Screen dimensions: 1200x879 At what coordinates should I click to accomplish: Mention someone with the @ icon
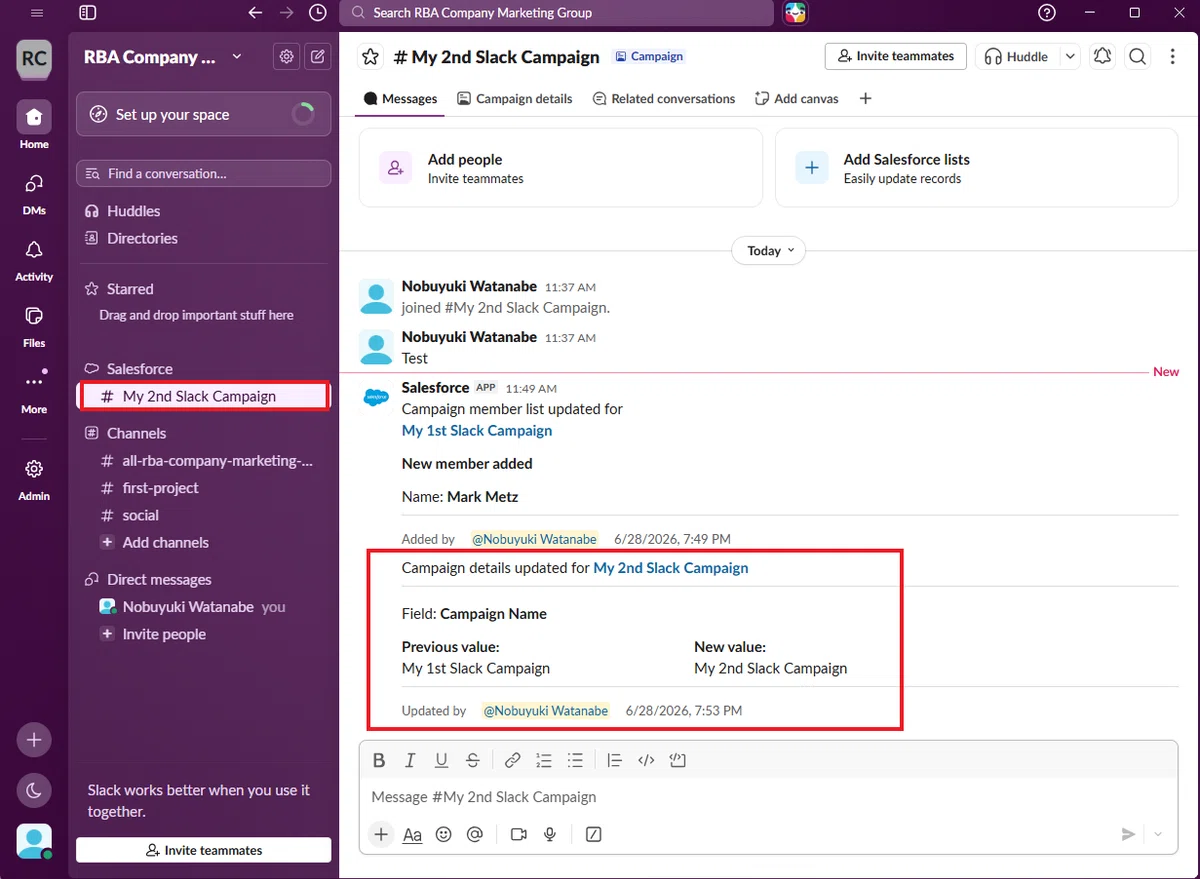point(475,834)
